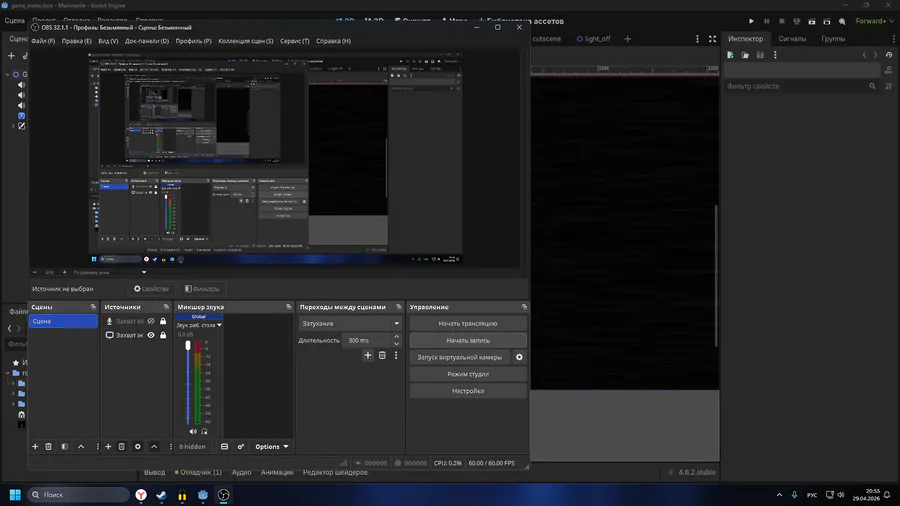Mute the desktop audio speaker icon
Screen dimensions: 900x506
tap(193, 431)
